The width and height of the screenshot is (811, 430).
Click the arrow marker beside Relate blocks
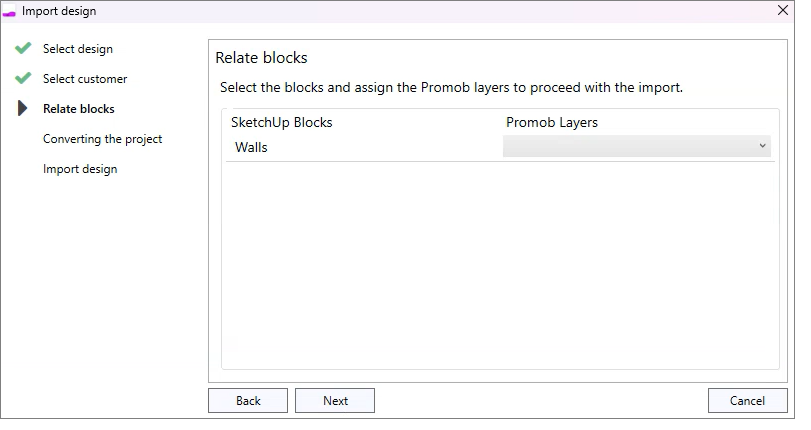point(22,108)
